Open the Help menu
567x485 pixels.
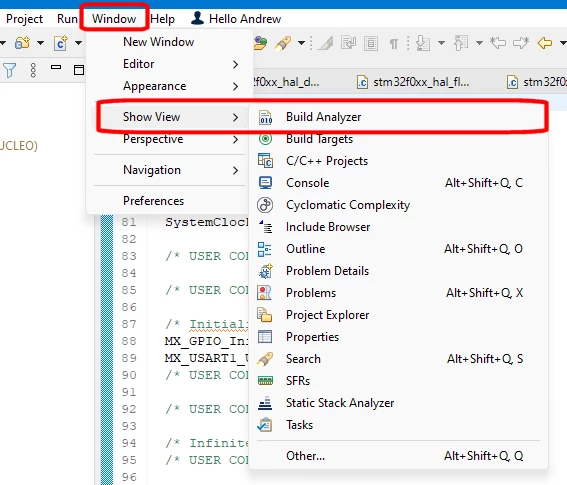click(162, 19)
